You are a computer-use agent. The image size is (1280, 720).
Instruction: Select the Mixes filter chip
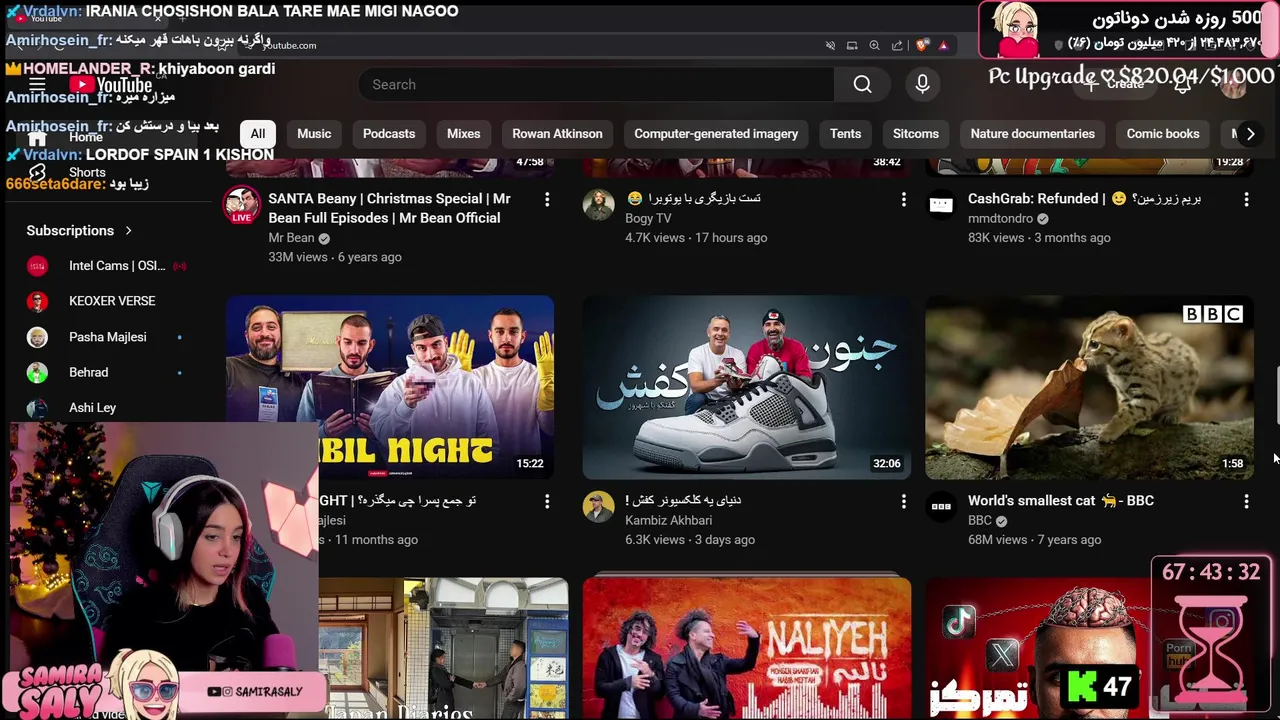click(x=463, y=134)
